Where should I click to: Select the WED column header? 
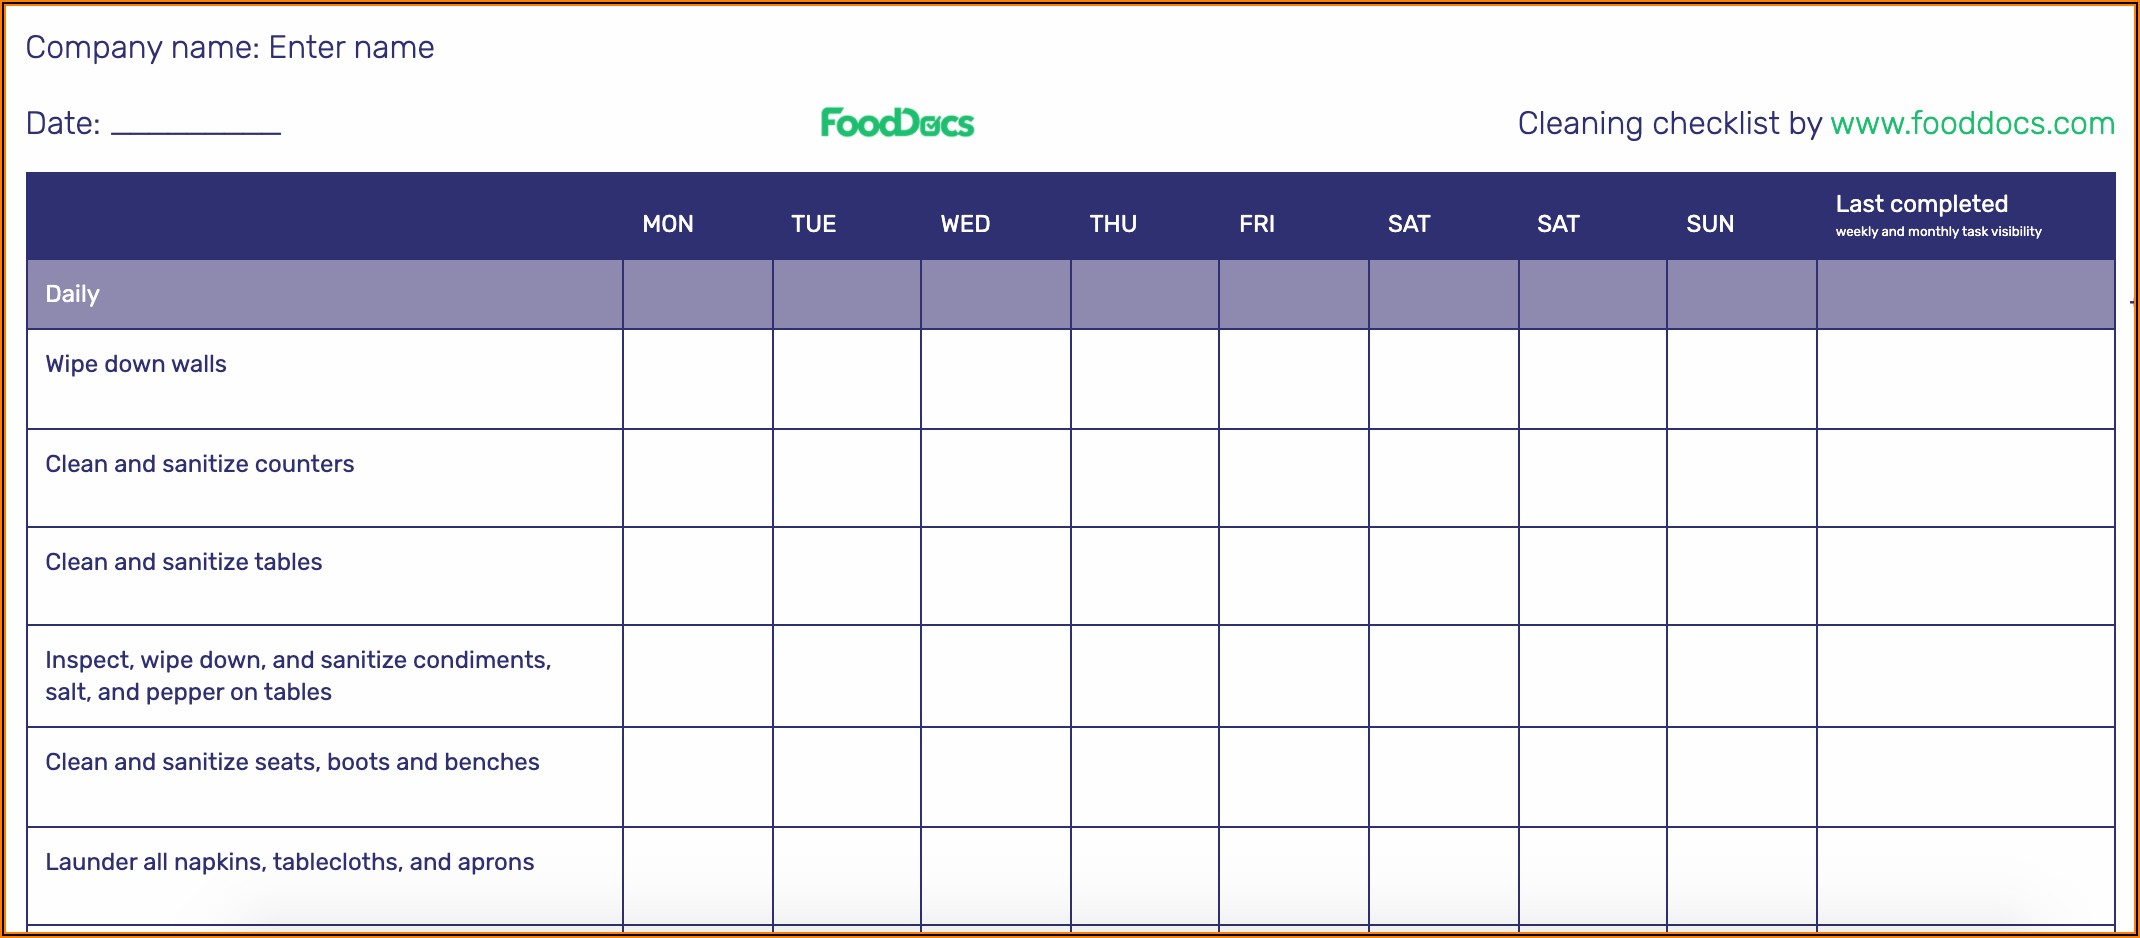(x=965, y=224)
